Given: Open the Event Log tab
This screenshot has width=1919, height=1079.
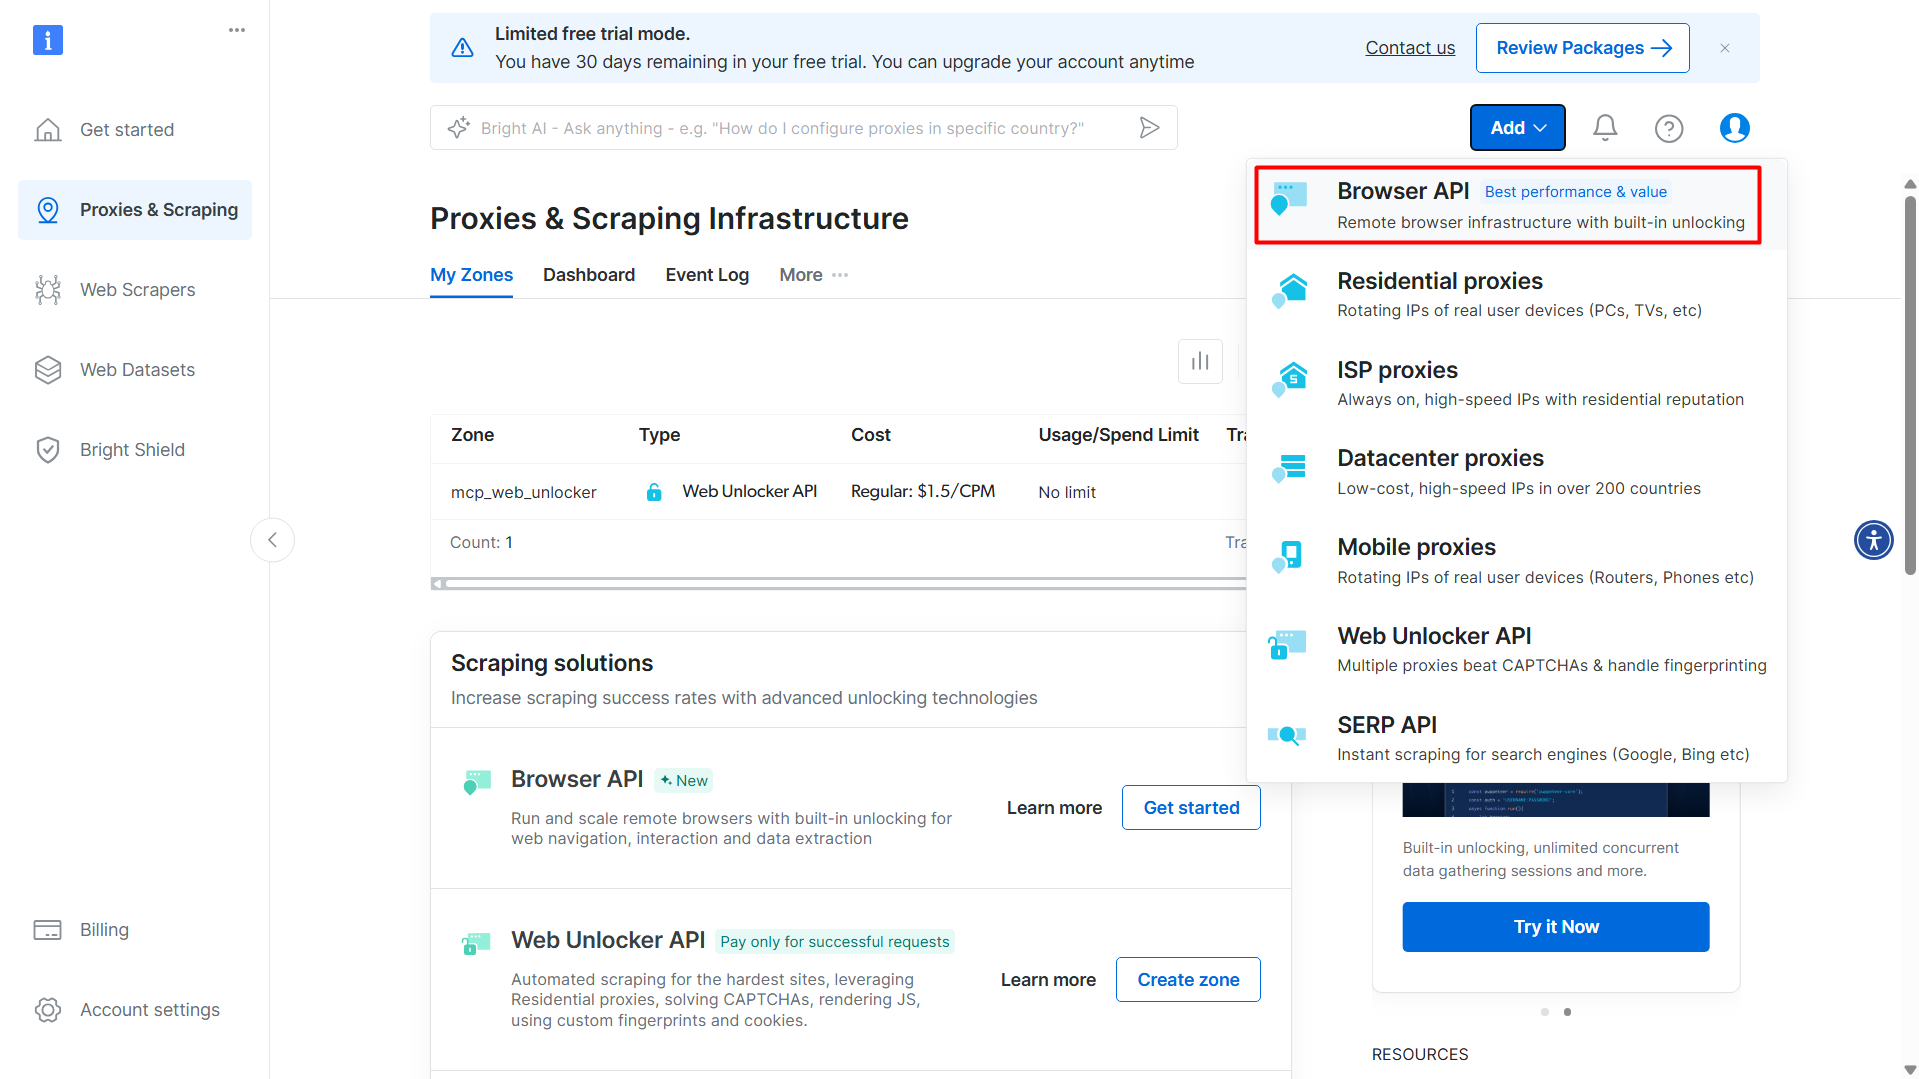Looking at the screenshot, I should click(707, 275).
